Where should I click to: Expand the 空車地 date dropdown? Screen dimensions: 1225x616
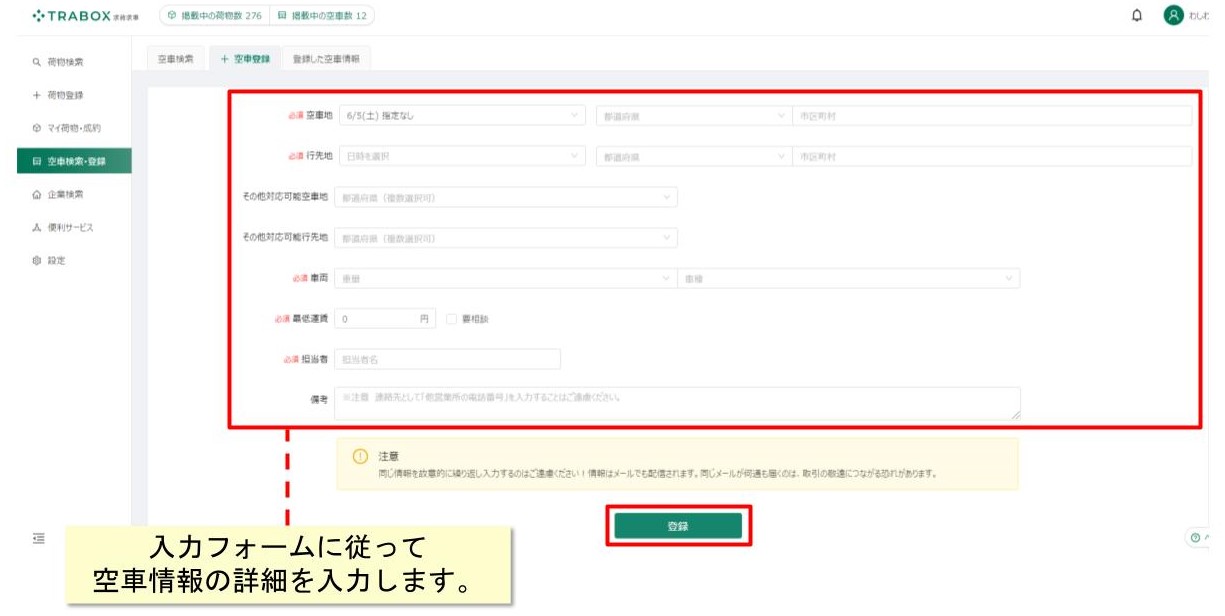[x=461, y=116]
